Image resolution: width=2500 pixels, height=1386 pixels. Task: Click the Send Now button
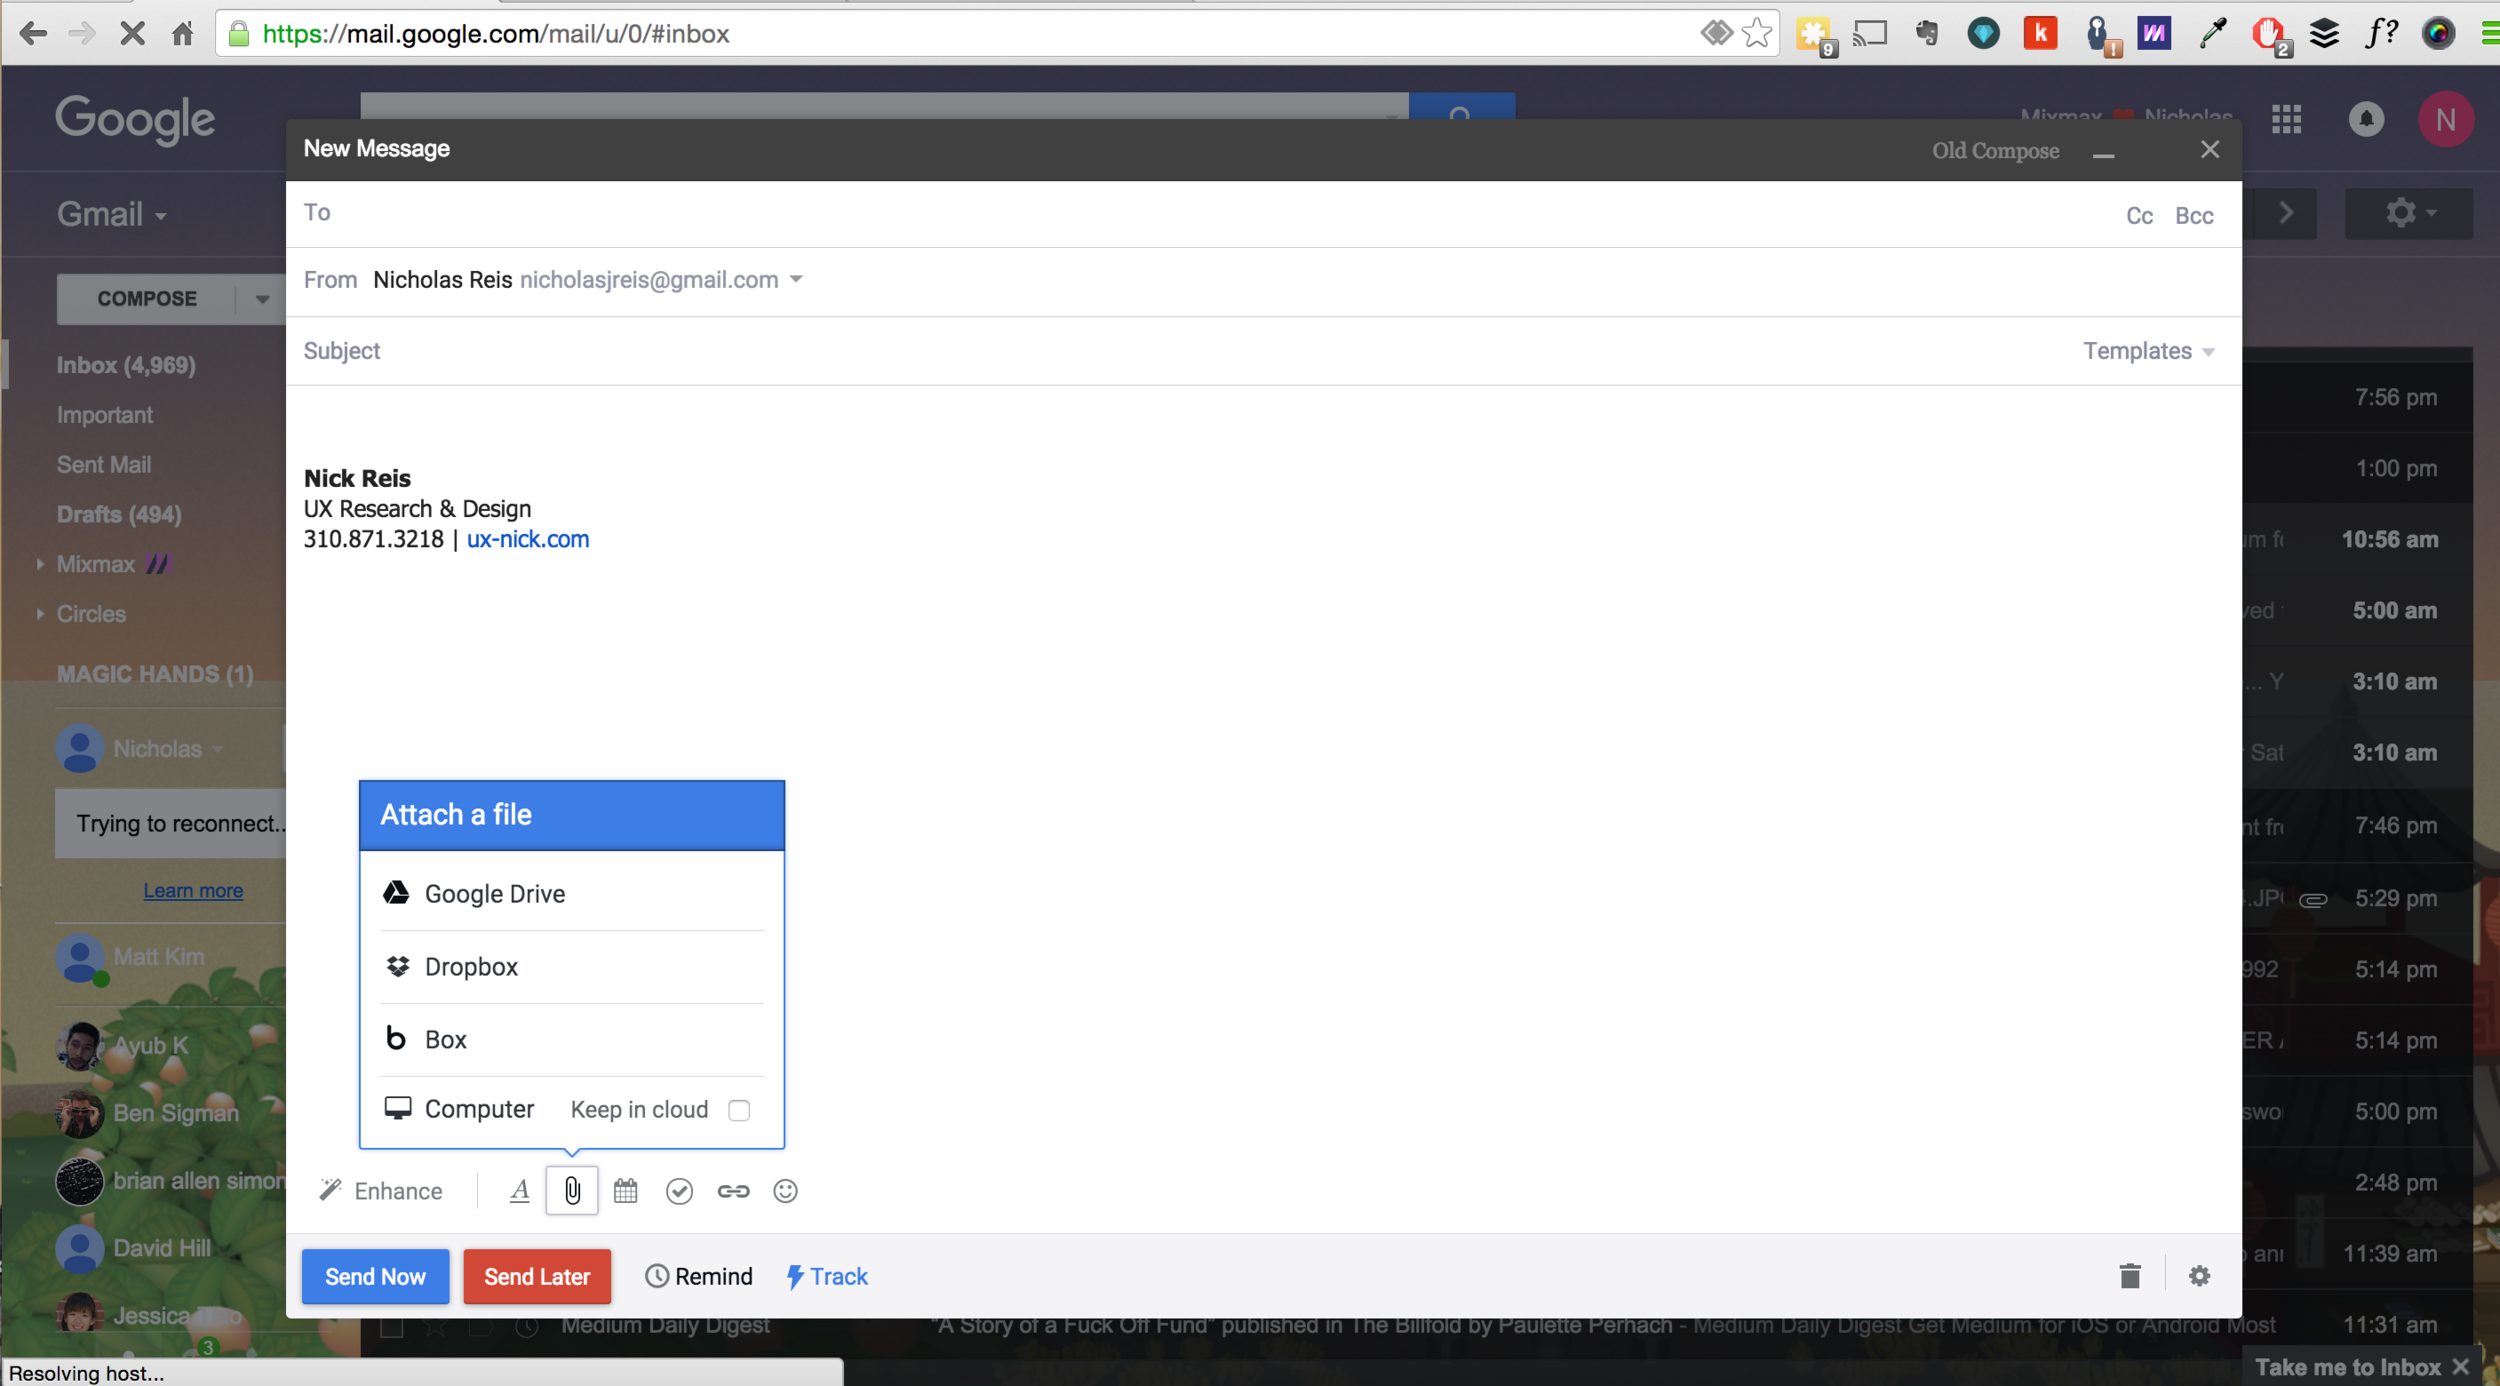coord(375,1276)
